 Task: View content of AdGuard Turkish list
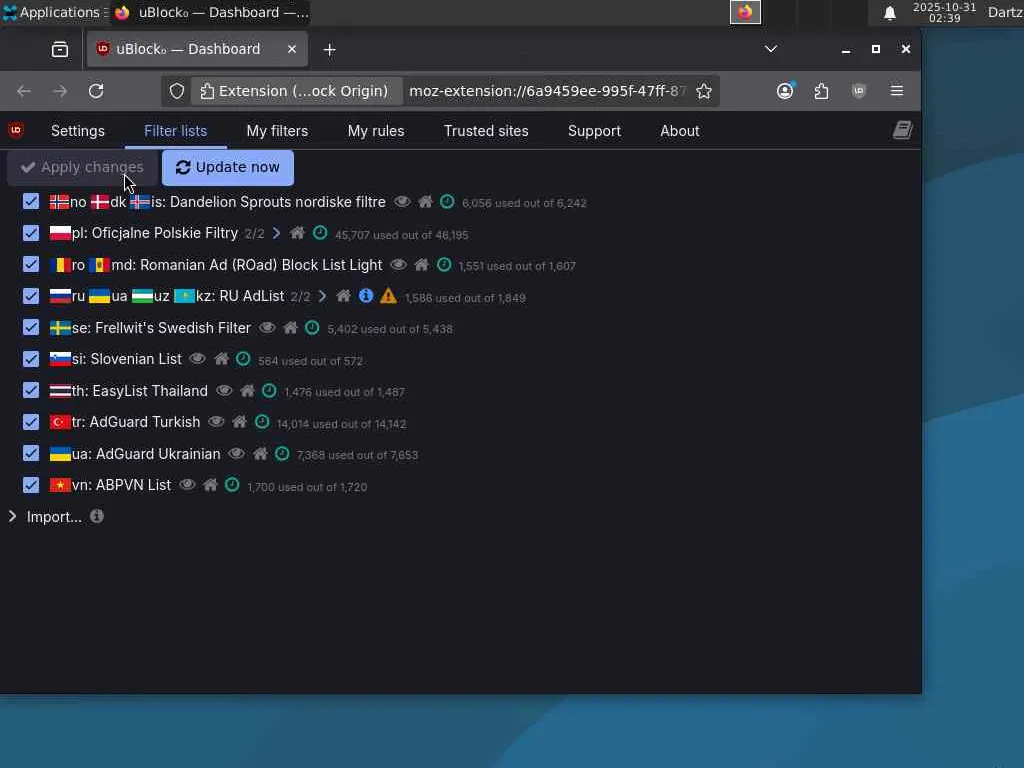(216, 422)
